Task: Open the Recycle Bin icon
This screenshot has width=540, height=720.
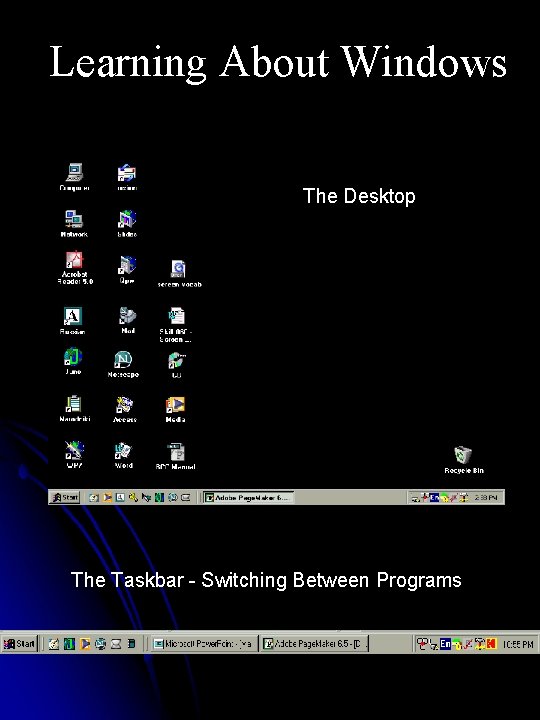Action: (x=464, y=460)
